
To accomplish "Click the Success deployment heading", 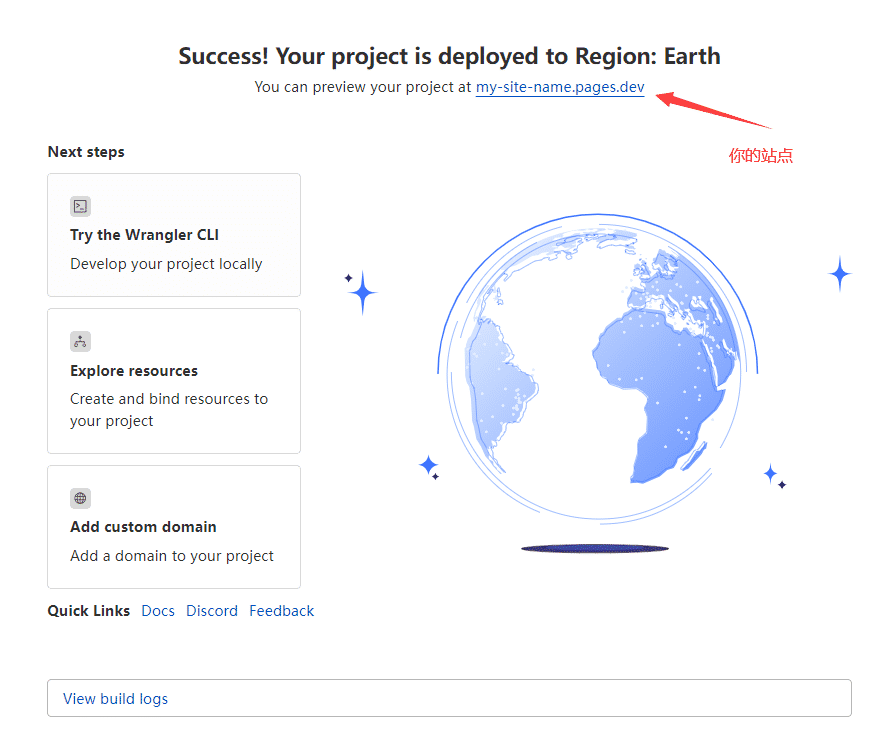I will tap(449, 56).
